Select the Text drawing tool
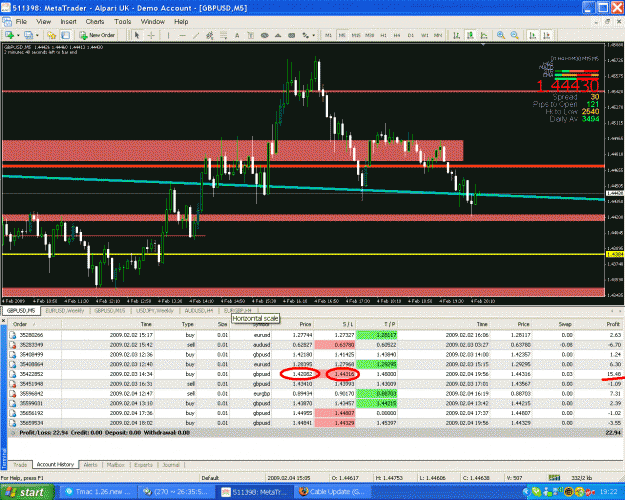 237,35
